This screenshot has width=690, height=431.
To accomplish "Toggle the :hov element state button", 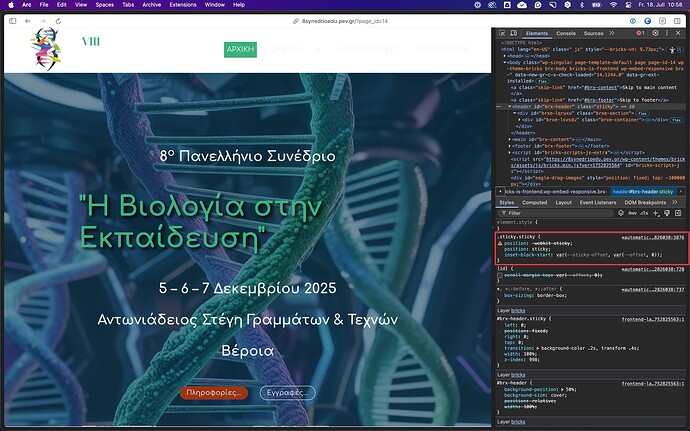I will 632,213.
